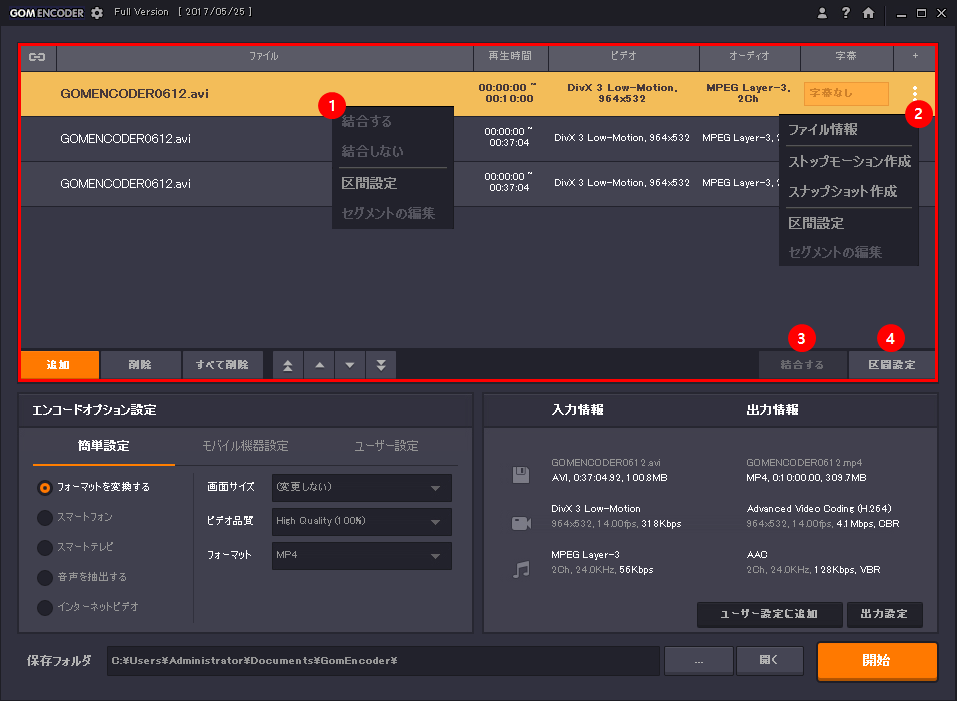Click the browse ... button for save folder
This screenshot has width=957, height=701.
tap(699, 661)
